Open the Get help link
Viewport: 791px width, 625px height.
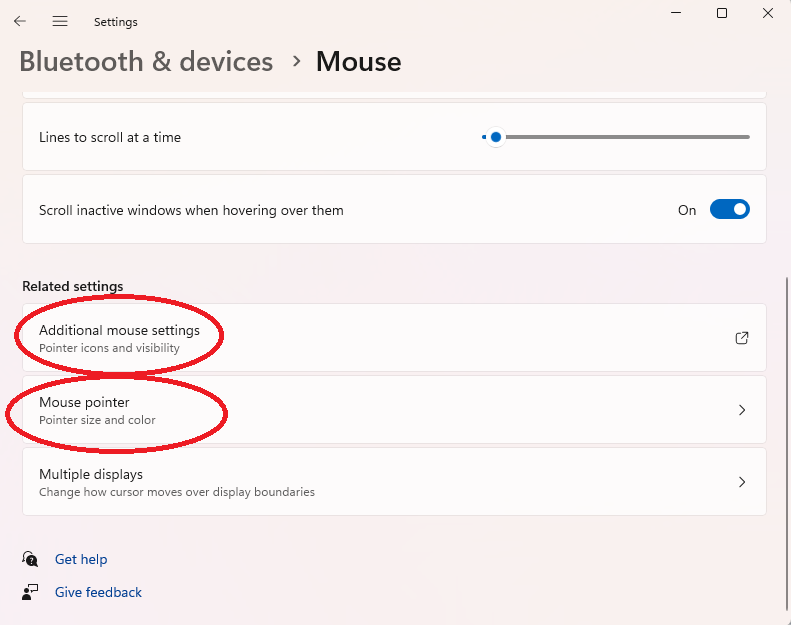point(81,559)
